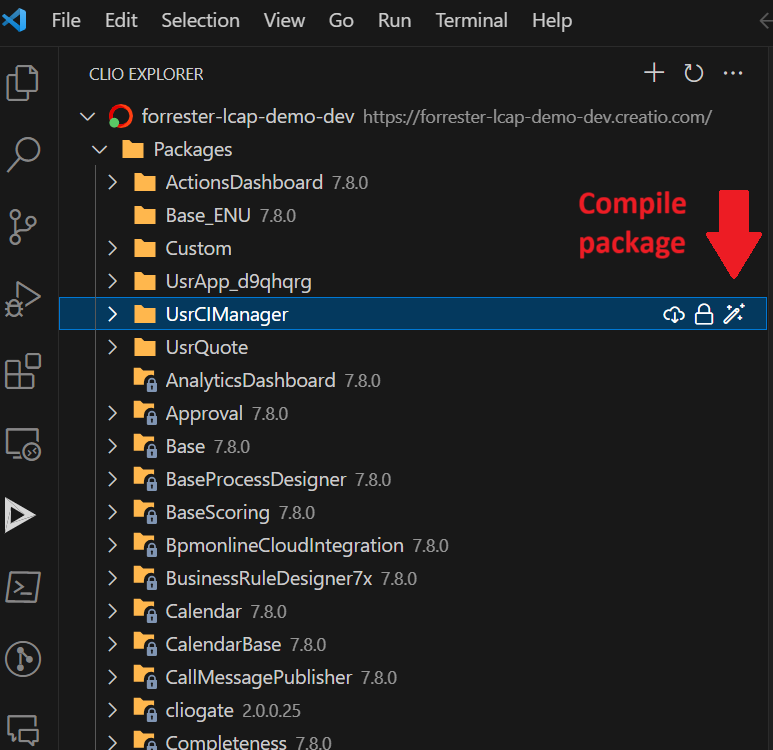Click the Packages folder label

pos(193,150)
